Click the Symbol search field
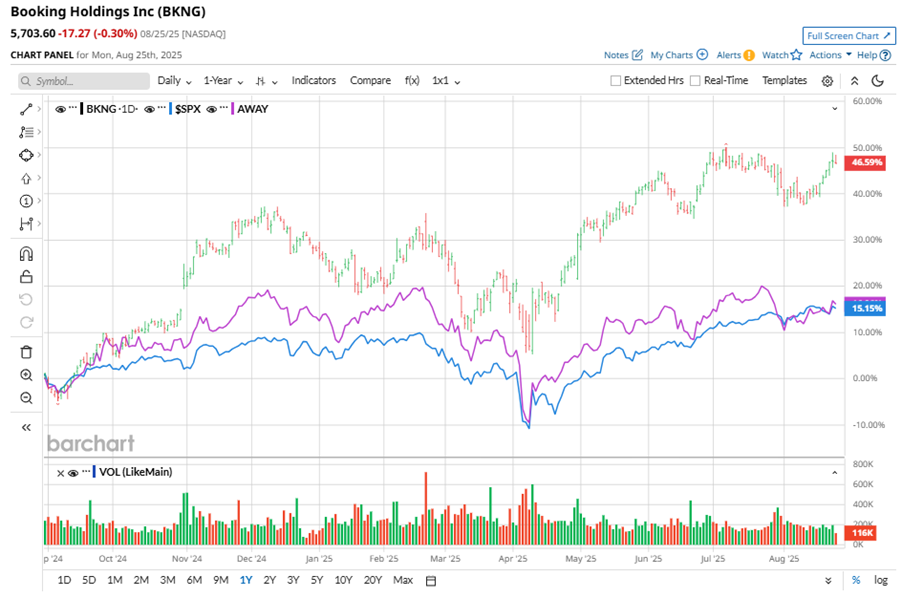The height and width of the screenshot is (598, 902). (83, 81)
